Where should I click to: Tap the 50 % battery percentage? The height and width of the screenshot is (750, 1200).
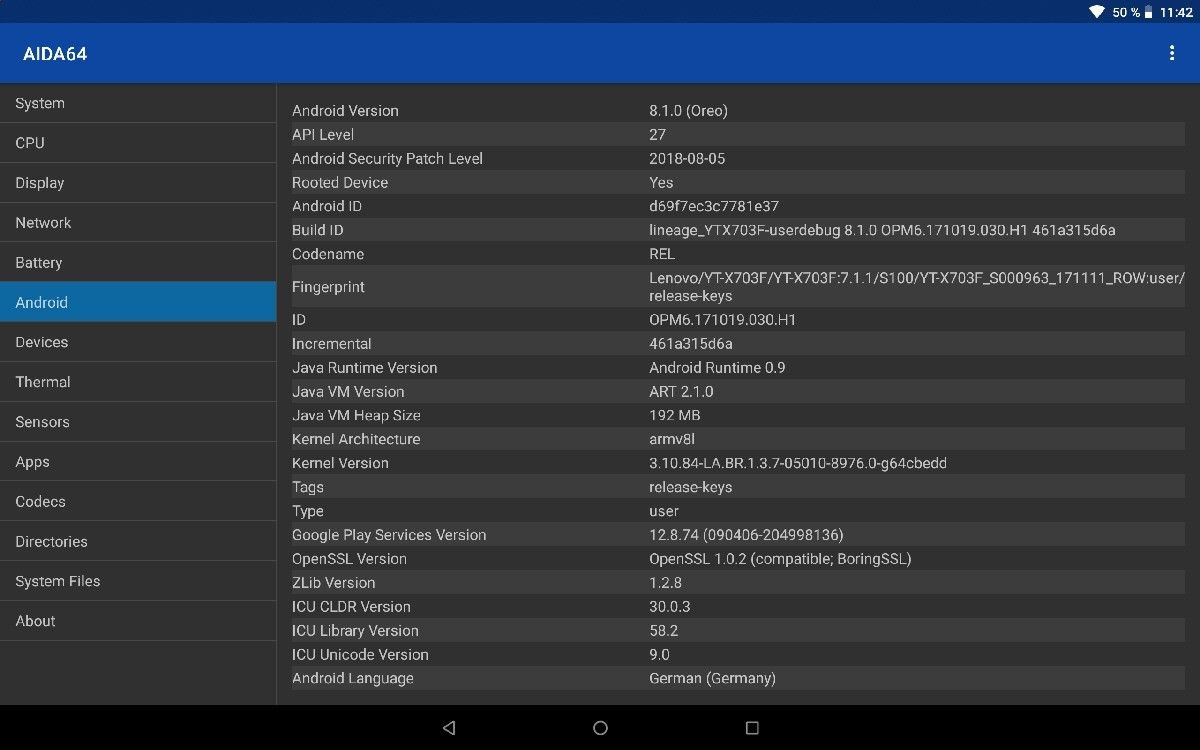click(x=1126, y=12)
